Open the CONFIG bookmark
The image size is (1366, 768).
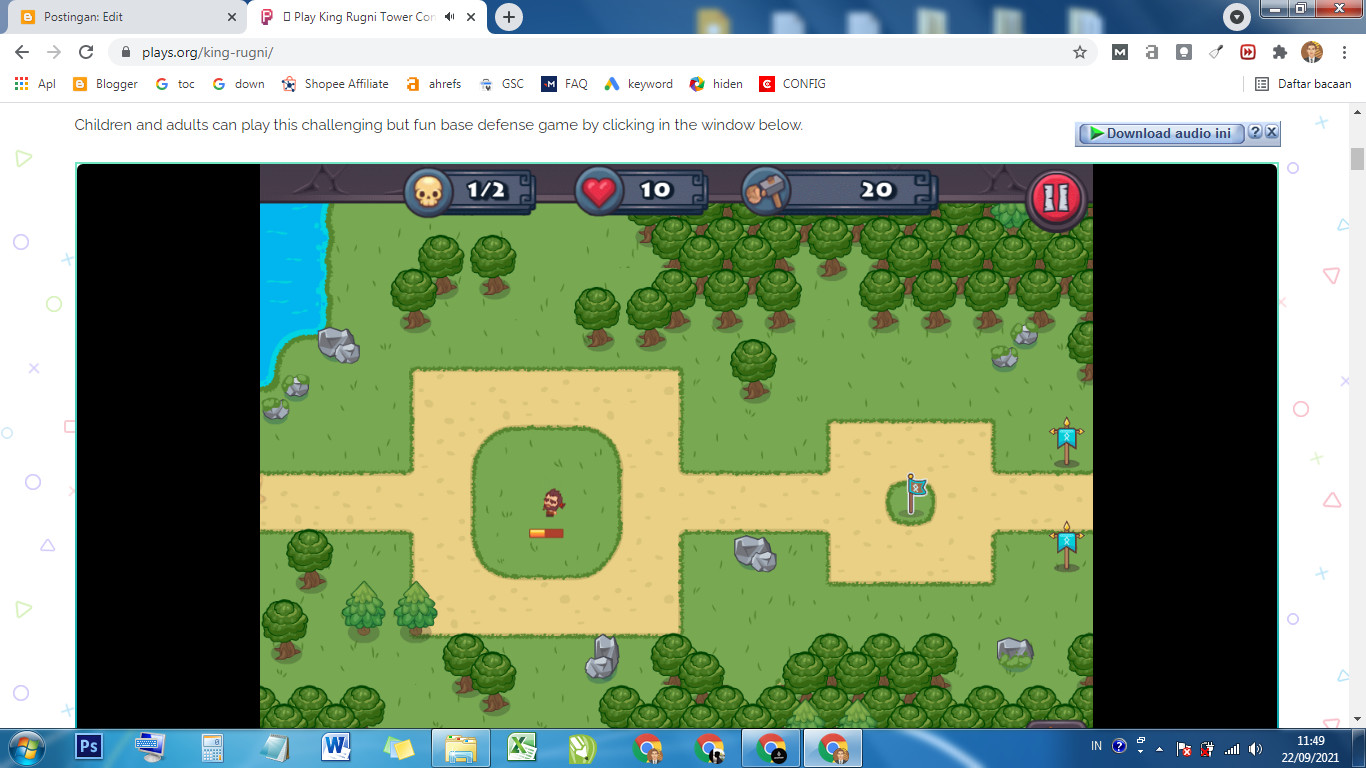pos(793,84)
